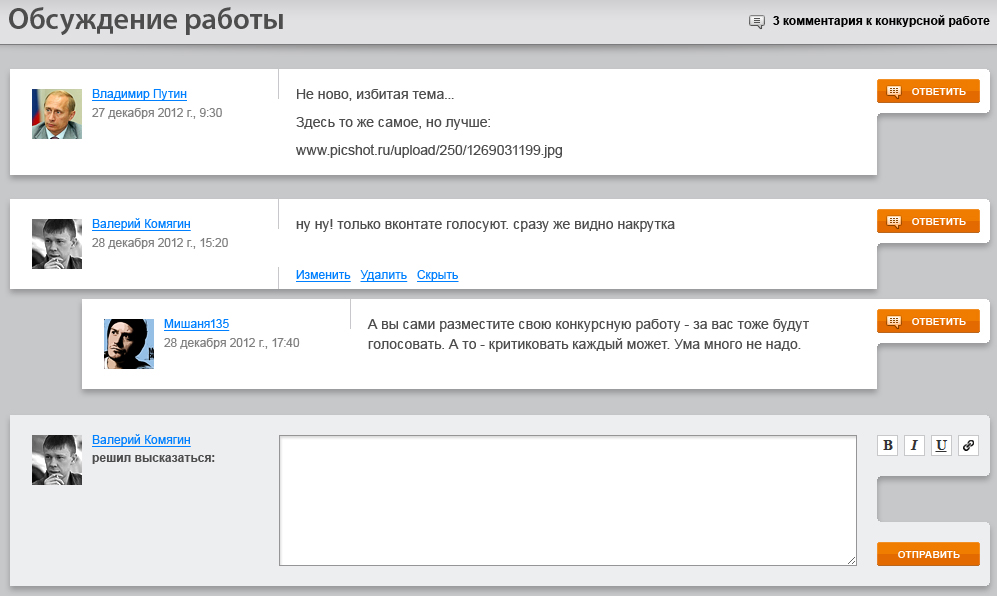Click avatar next to reply form
This screenshot has height=596, width=997.
click(x=57, y=460)
